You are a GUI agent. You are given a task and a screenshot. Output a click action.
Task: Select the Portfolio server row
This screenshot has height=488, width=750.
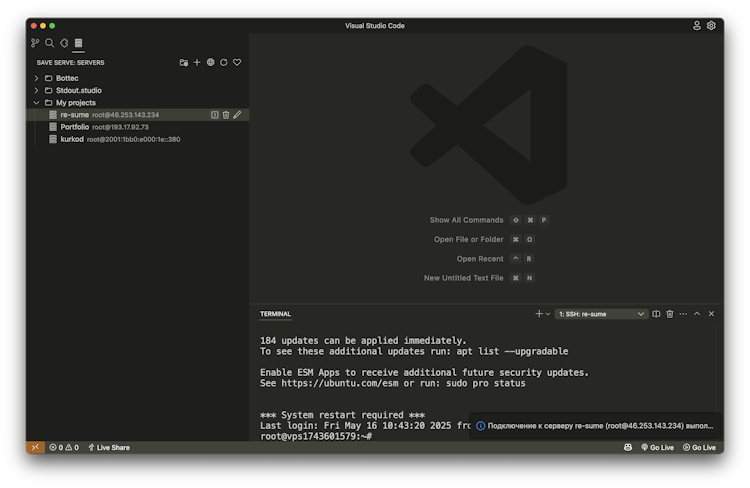pos(138,127)
